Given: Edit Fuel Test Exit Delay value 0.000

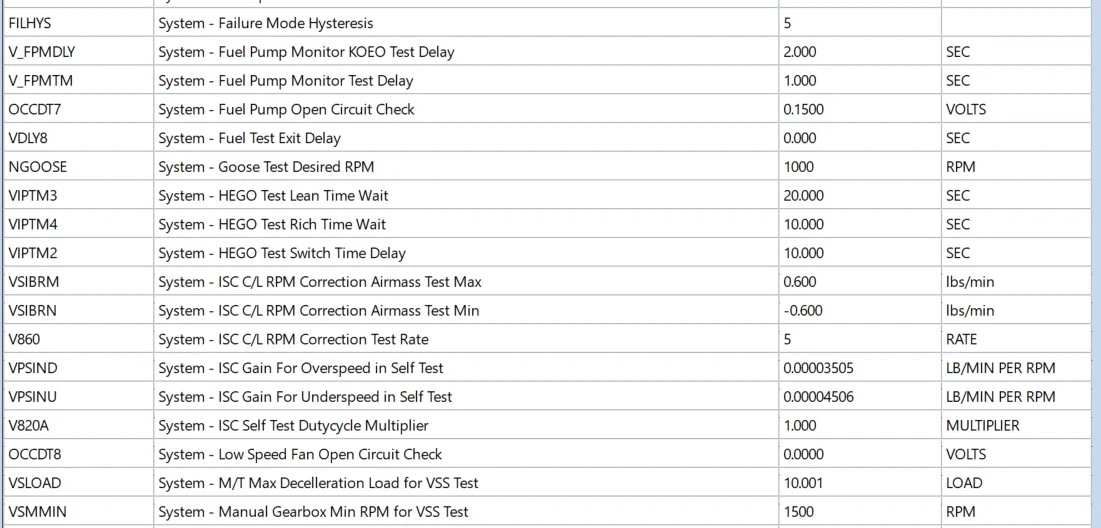Looking at the screenshot, I should tap(859, 138).
